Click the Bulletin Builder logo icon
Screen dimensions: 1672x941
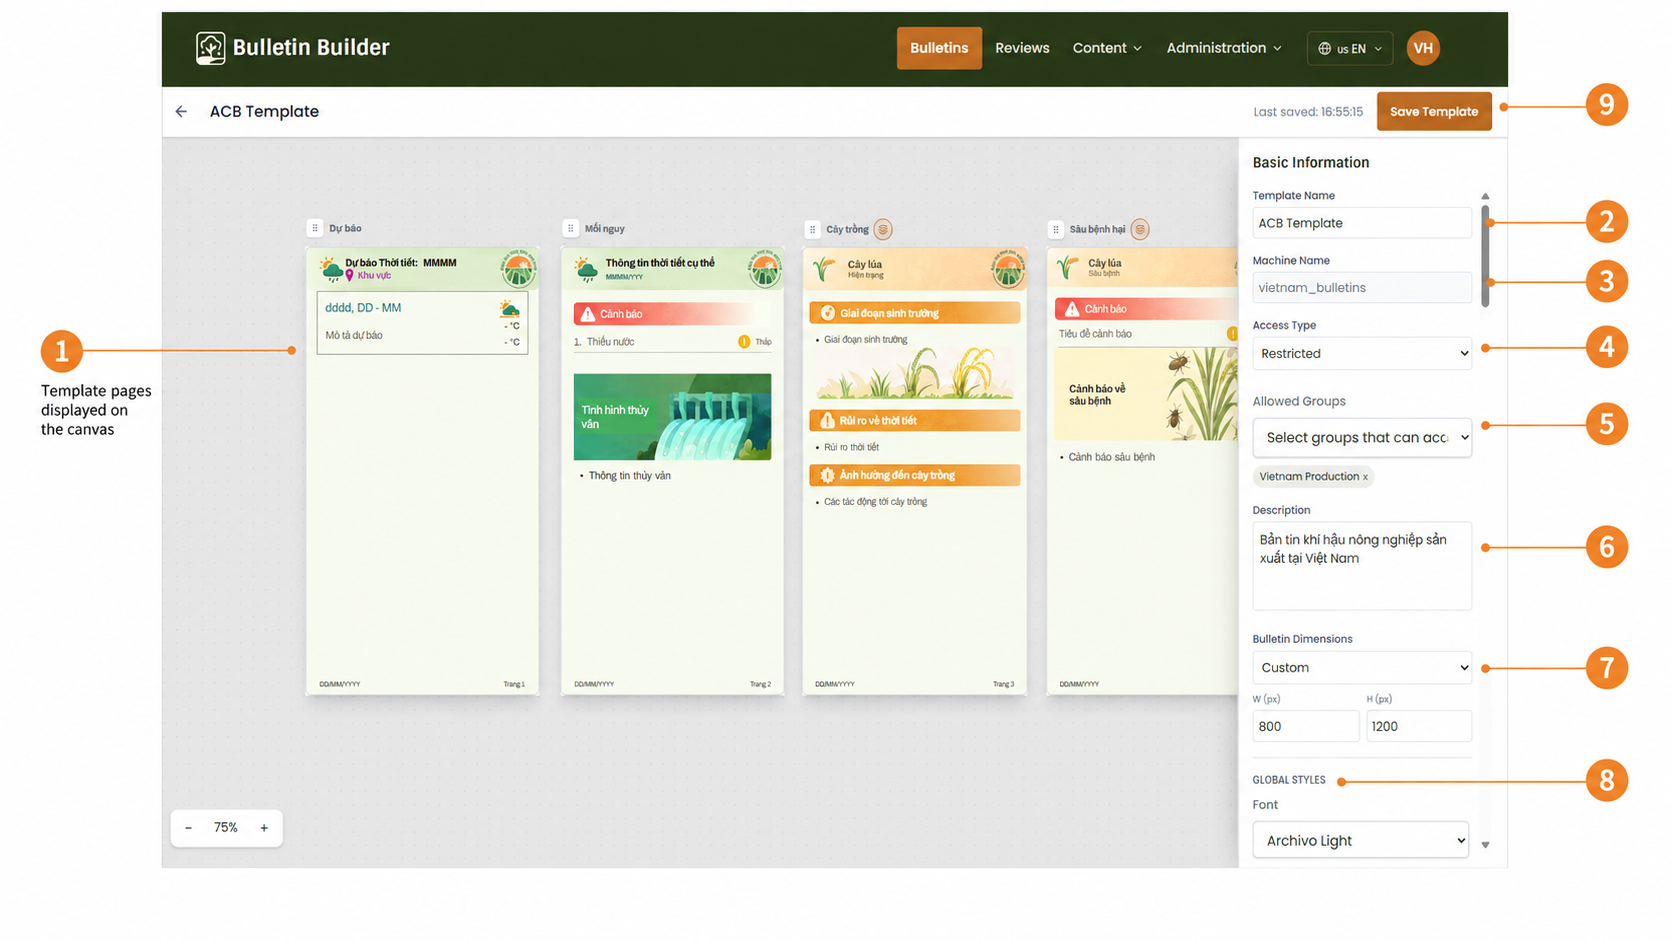[x=210, y=48]
